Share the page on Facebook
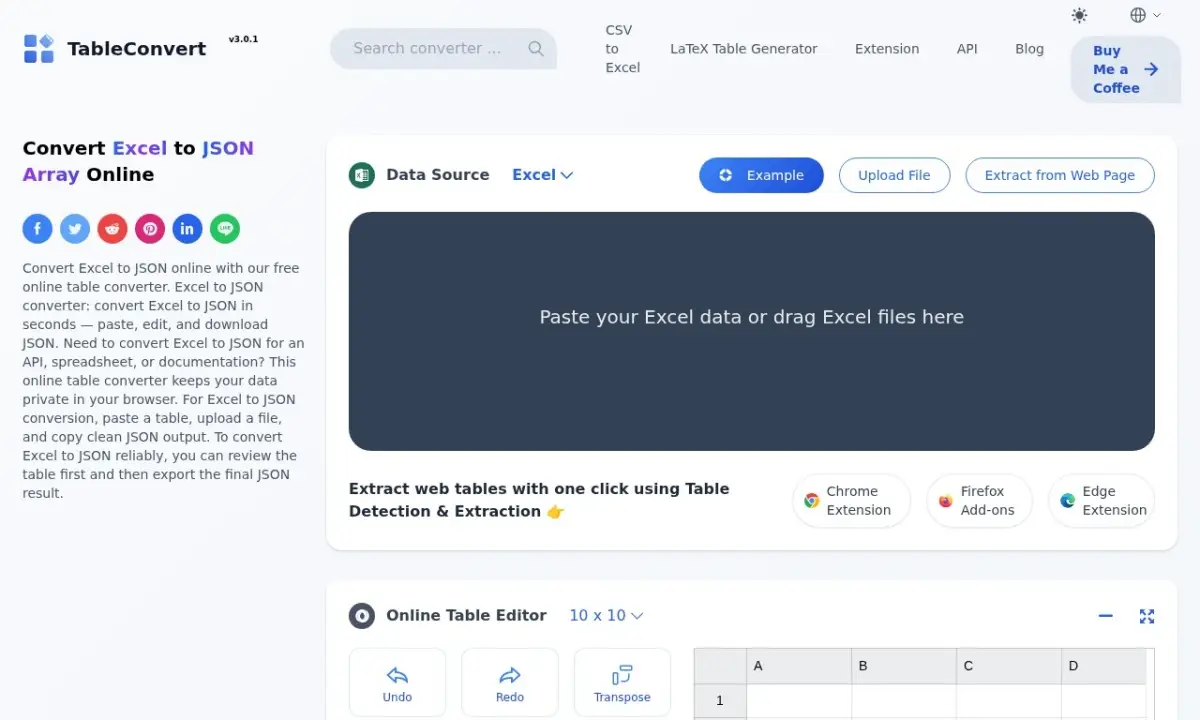This screenshot has height=720, width=1200. tap(37, 229)
